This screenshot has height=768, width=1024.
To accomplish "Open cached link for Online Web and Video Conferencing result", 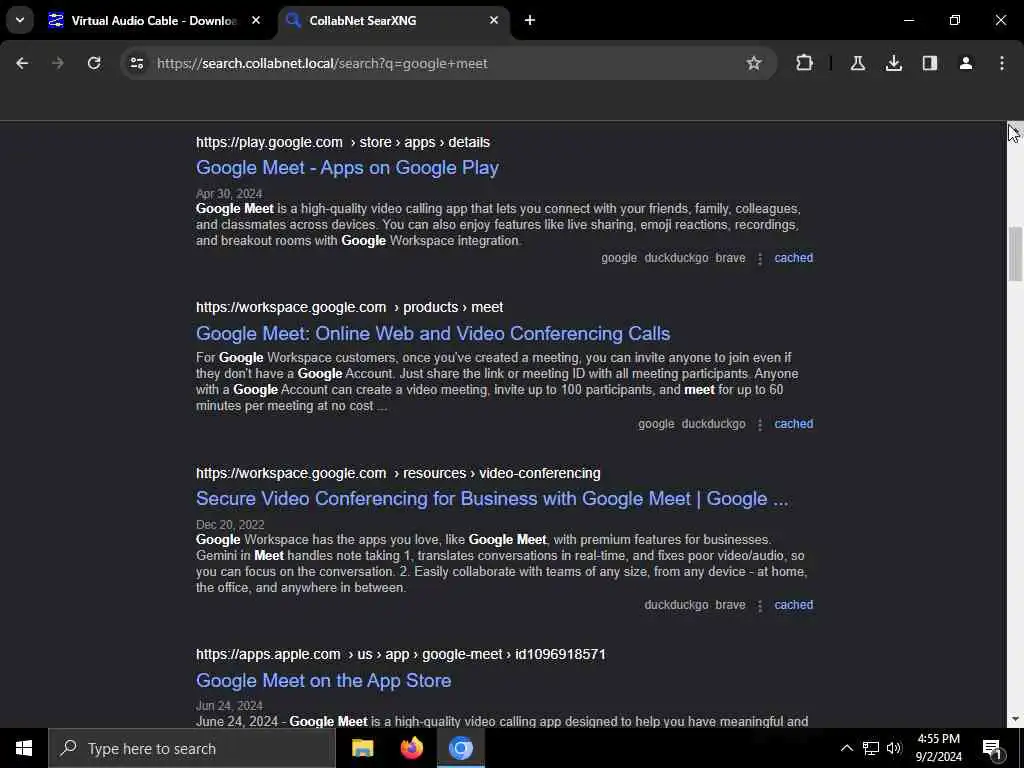I will pos(793,424).
